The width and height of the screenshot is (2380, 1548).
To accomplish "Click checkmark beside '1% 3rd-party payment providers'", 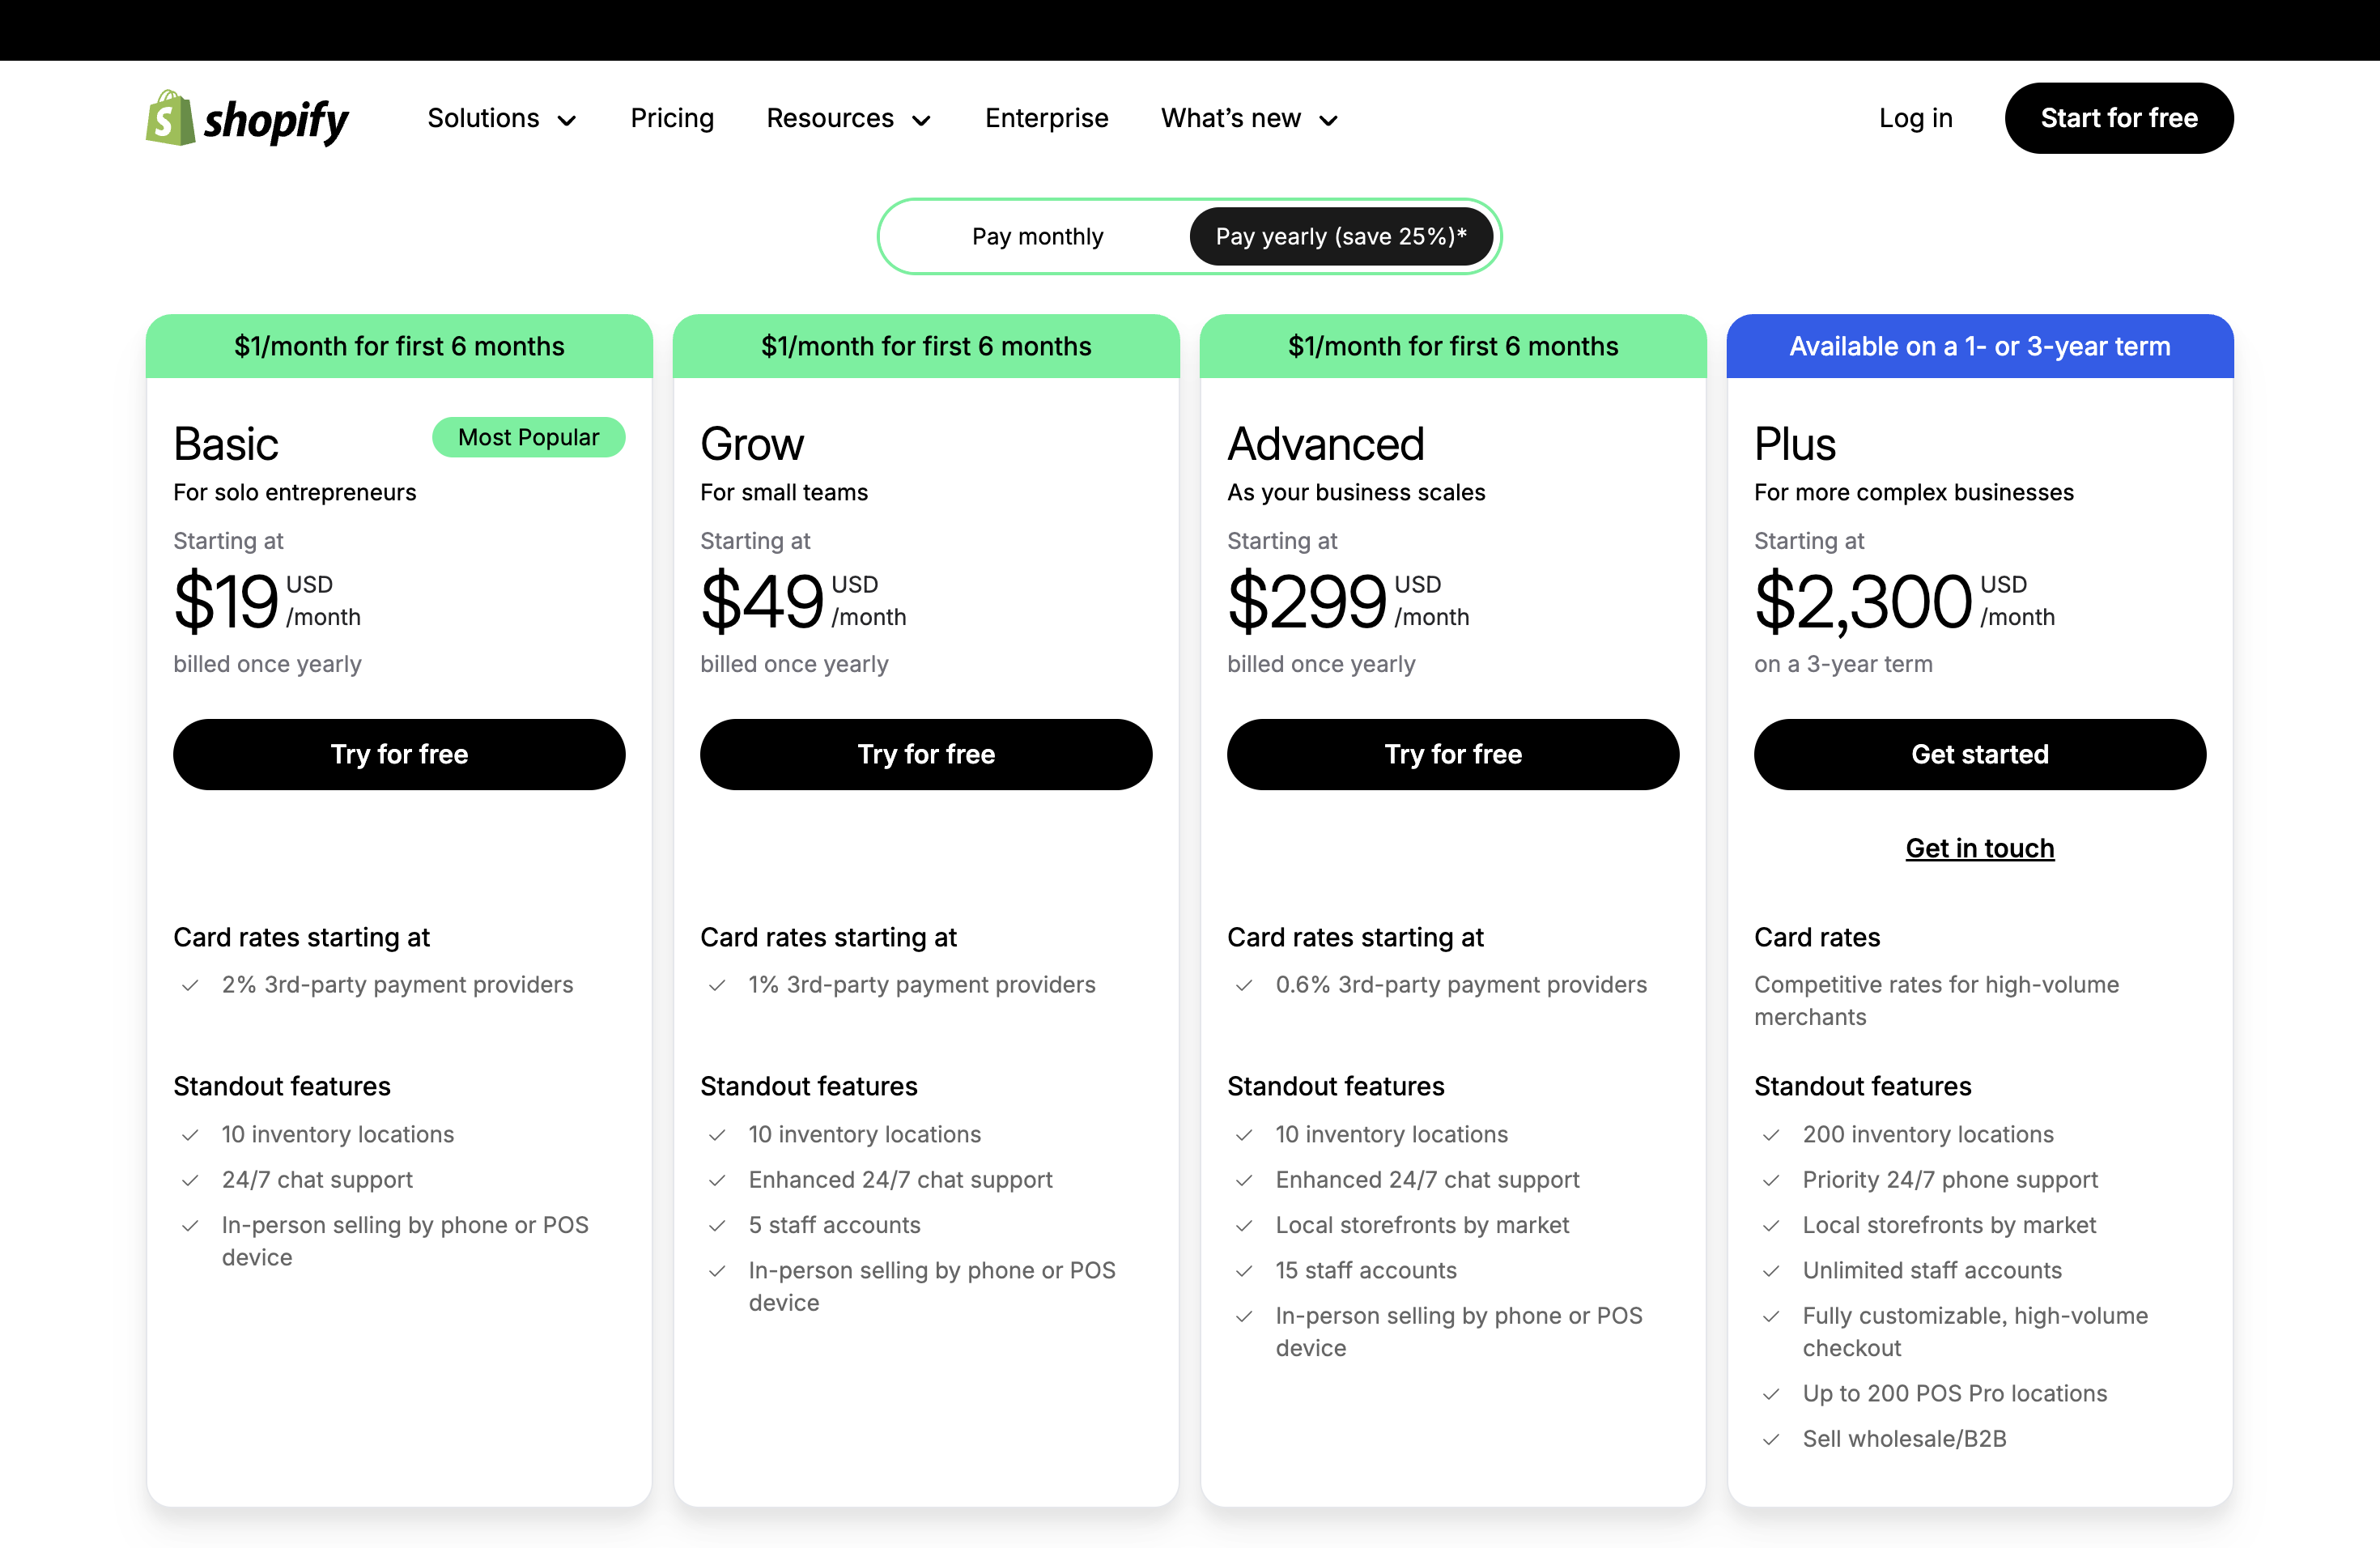I will coord(717,985).
